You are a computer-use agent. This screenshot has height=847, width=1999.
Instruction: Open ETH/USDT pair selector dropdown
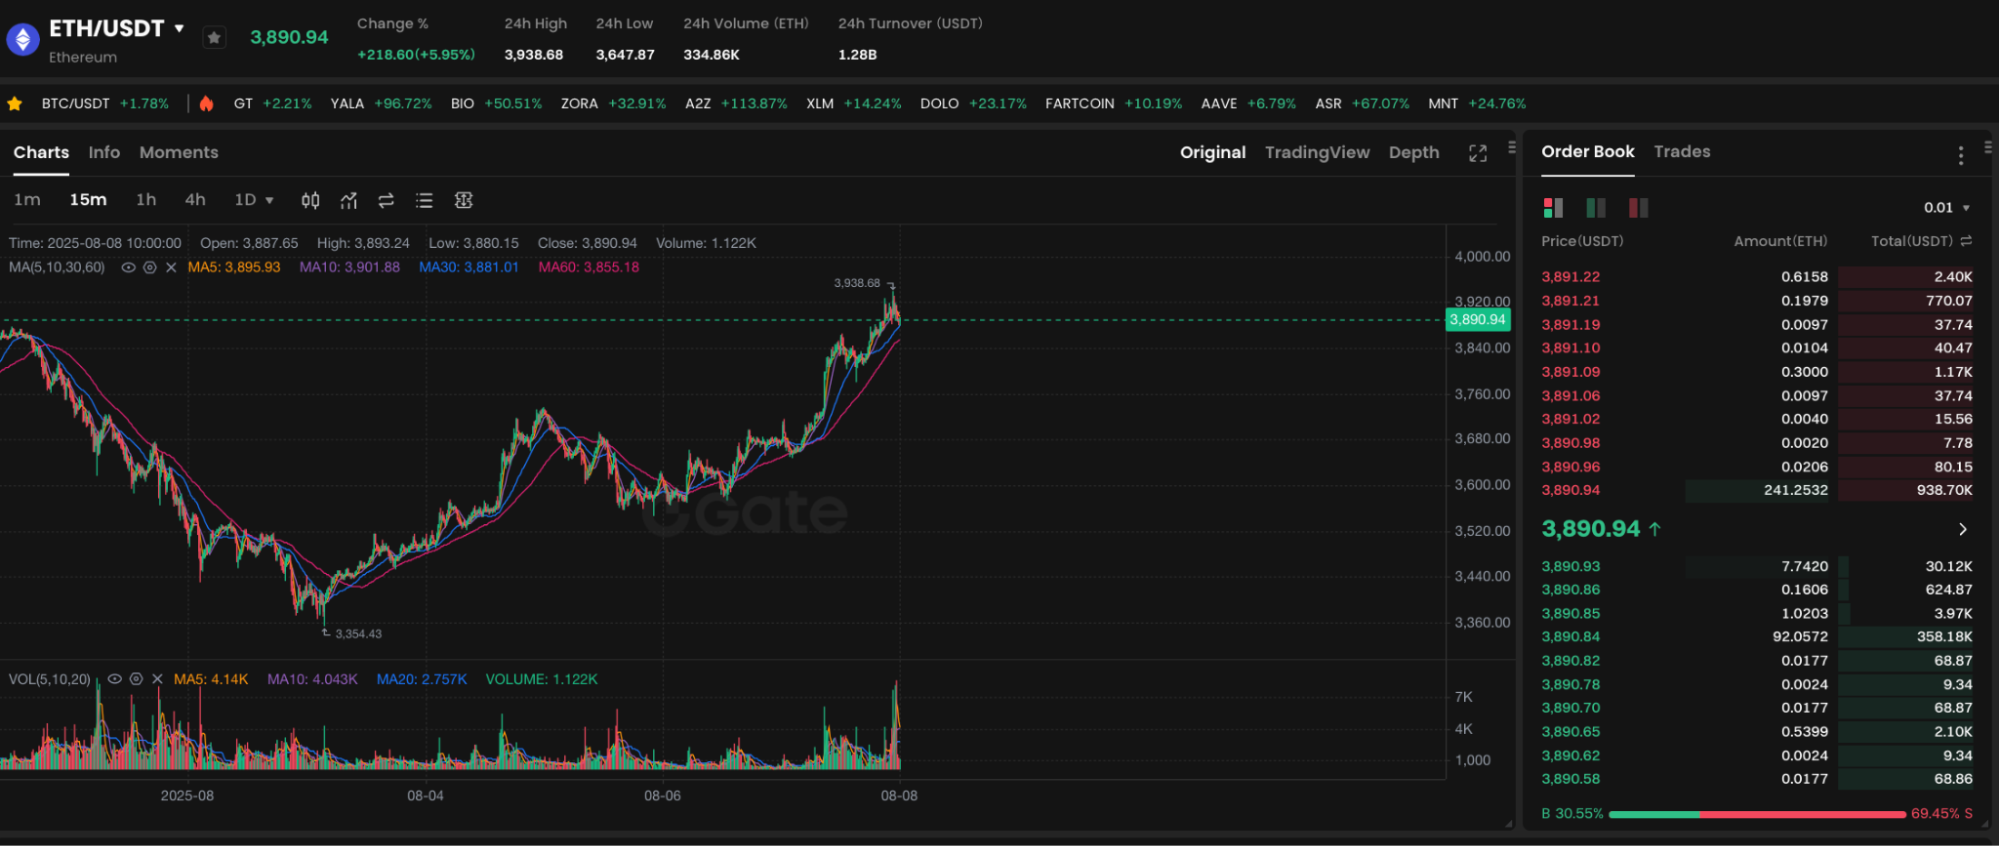click(179, 28)
